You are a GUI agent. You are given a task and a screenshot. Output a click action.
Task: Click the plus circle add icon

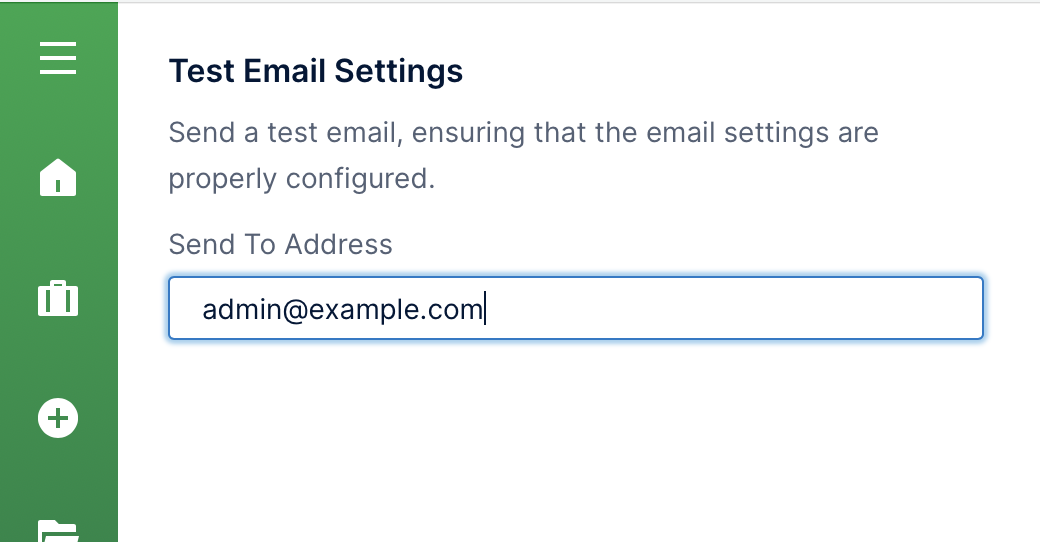coord(58,418)
